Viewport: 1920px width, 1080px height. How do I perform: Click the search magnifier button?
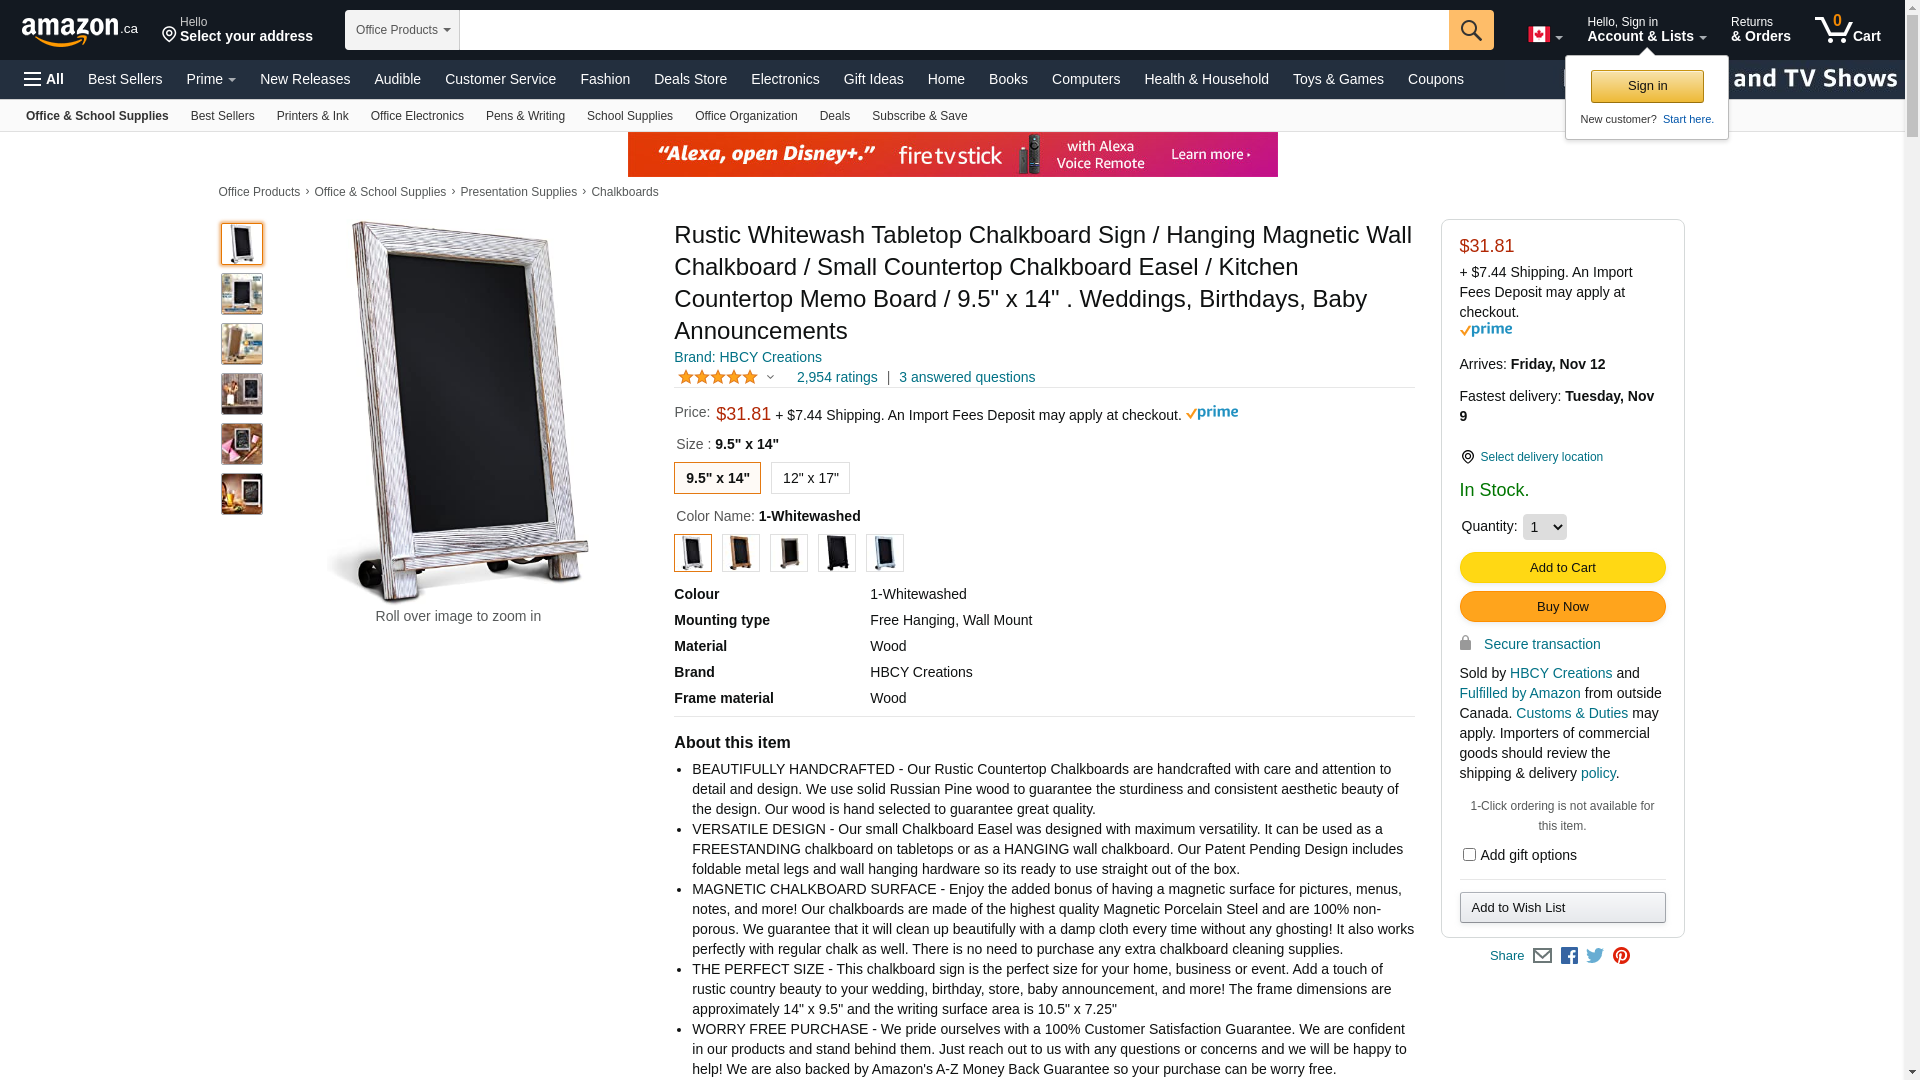point(1471,30)
